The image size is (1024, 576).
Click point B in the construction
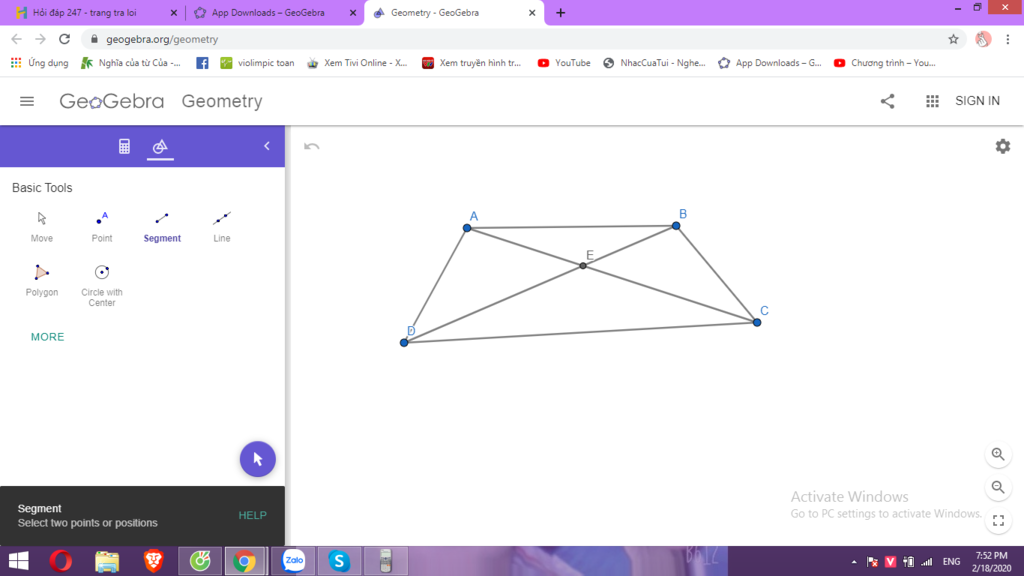click(676, 226)
